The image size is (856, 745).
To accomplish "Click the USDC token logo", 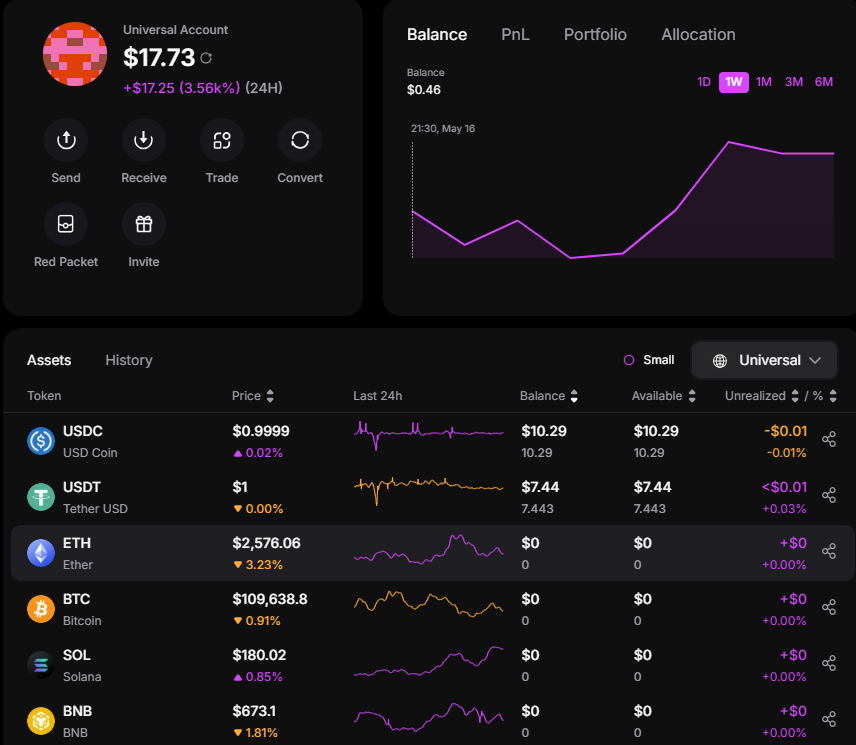I will [41, 441].
